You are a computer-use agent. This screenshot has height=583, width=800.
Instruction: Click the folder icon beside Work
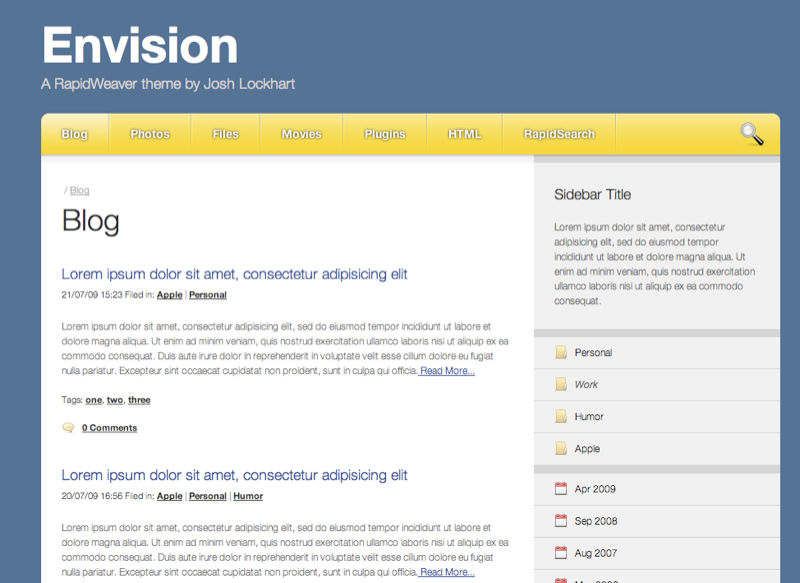pyautogui.click(x=561, y=384)
